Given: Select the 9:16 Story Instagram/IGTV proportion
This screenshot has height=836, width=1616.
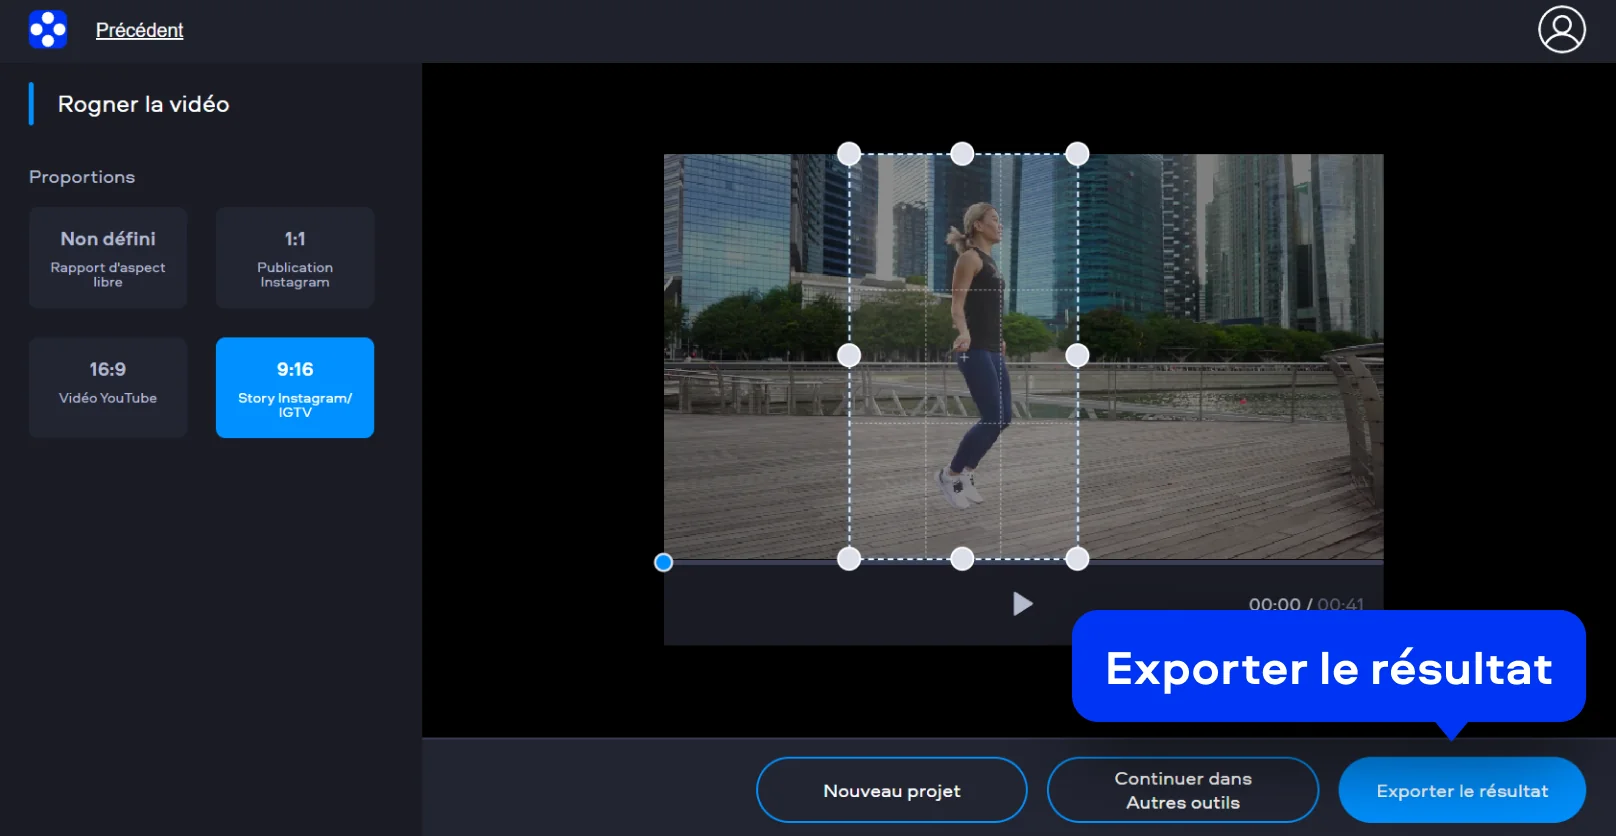Looking at the screenshot, I should pyautogui.click(x=295, y=387).
